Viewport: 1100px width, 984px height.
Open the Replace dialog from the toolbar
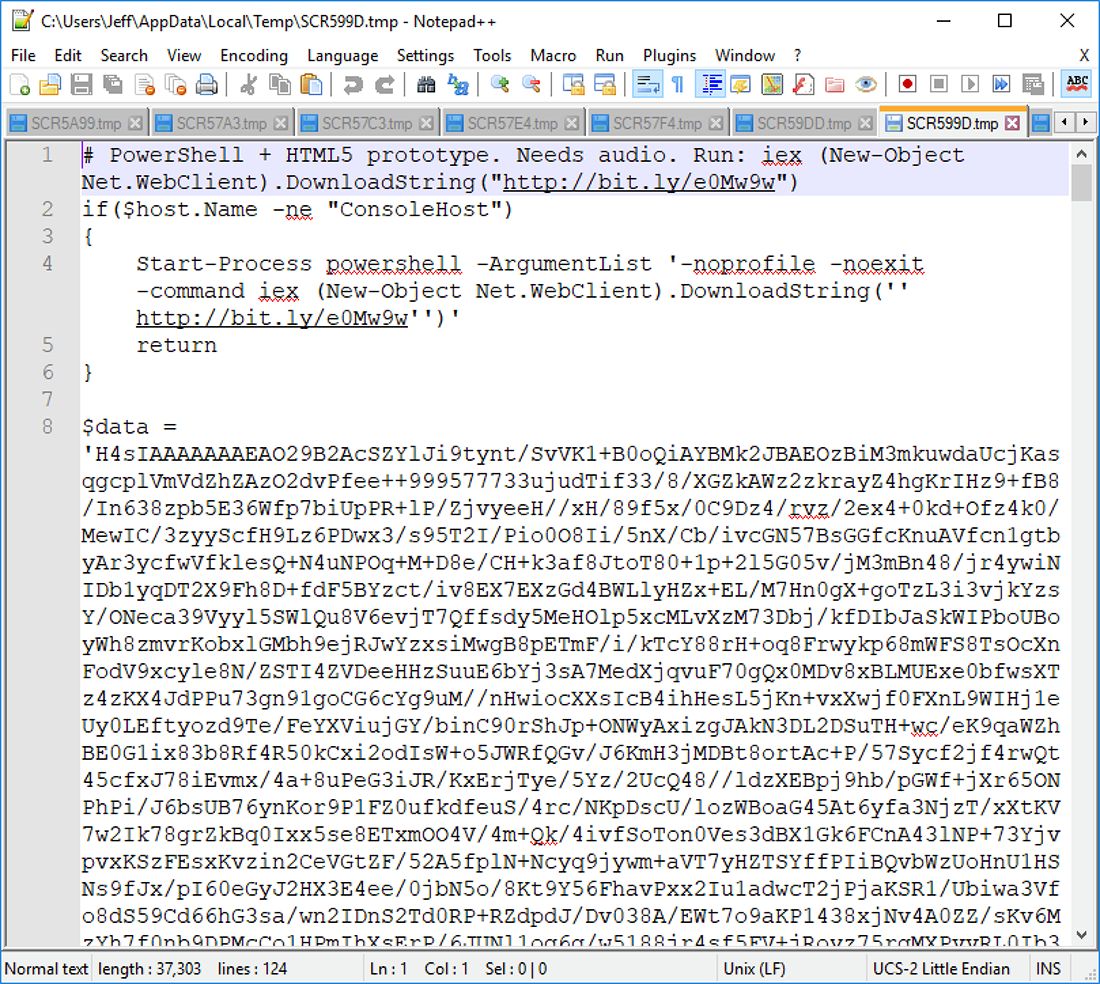point(457,85)
